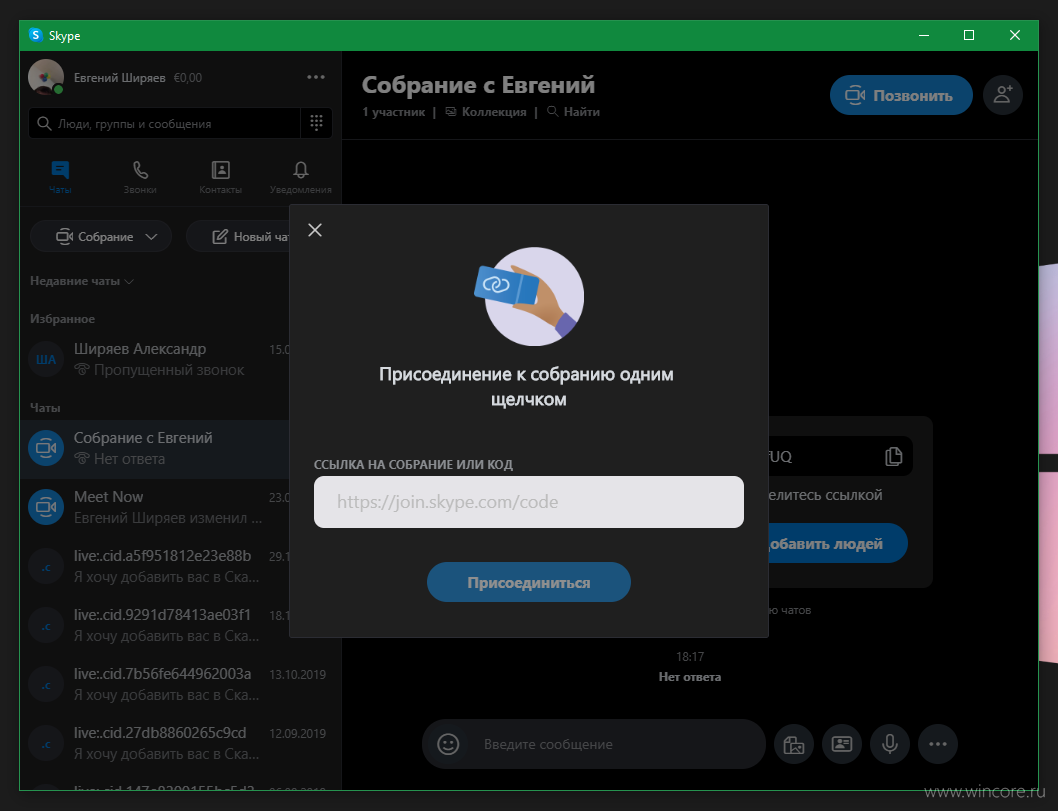1058x811 pixels.
Task: Open the dial pad icon
Action: click(x=316, y=123)
